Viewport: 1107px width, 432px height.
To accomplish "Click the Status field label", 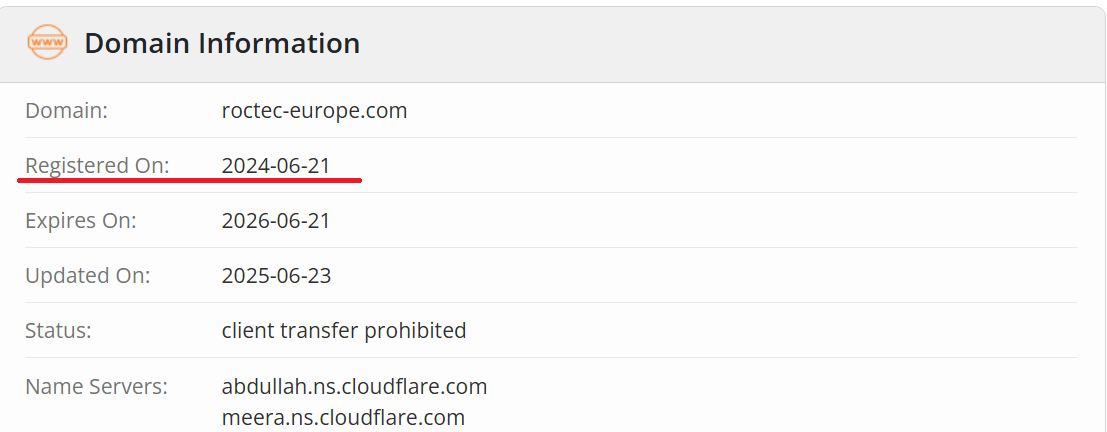I will click(x=58, y=330).
